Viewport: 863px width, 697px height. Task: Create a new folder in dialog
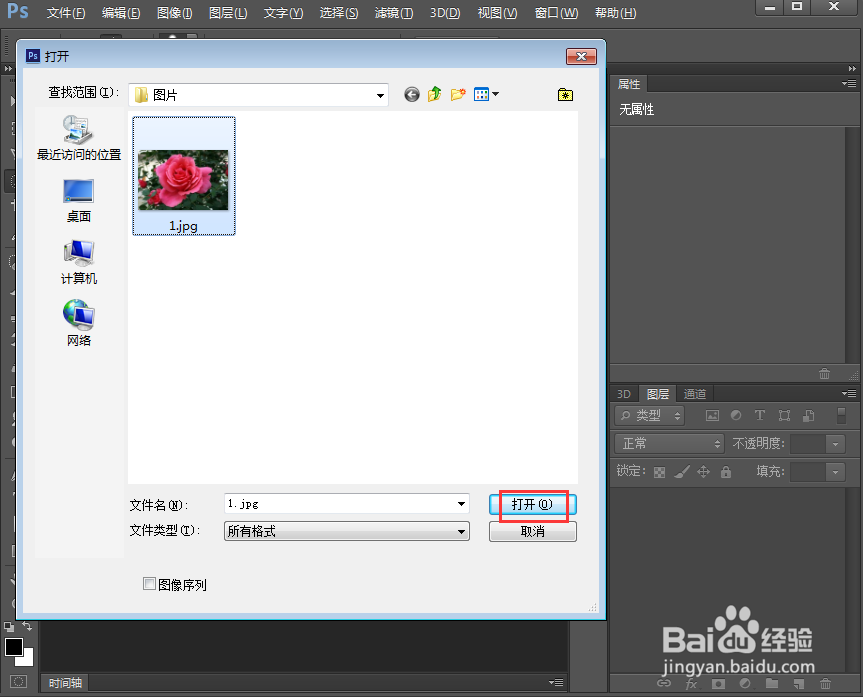tap(458, 95)
